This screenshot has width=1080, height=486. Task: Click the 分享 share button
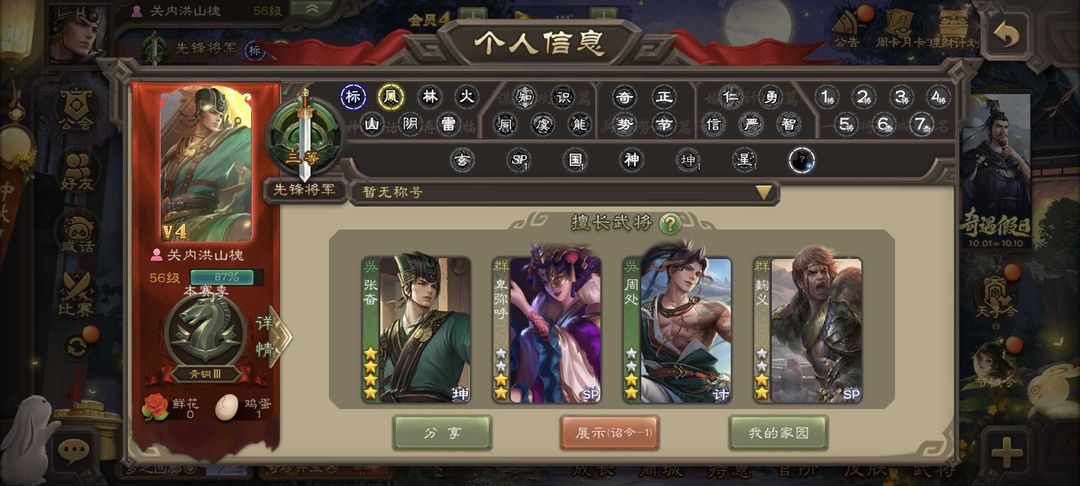[442, 433]
